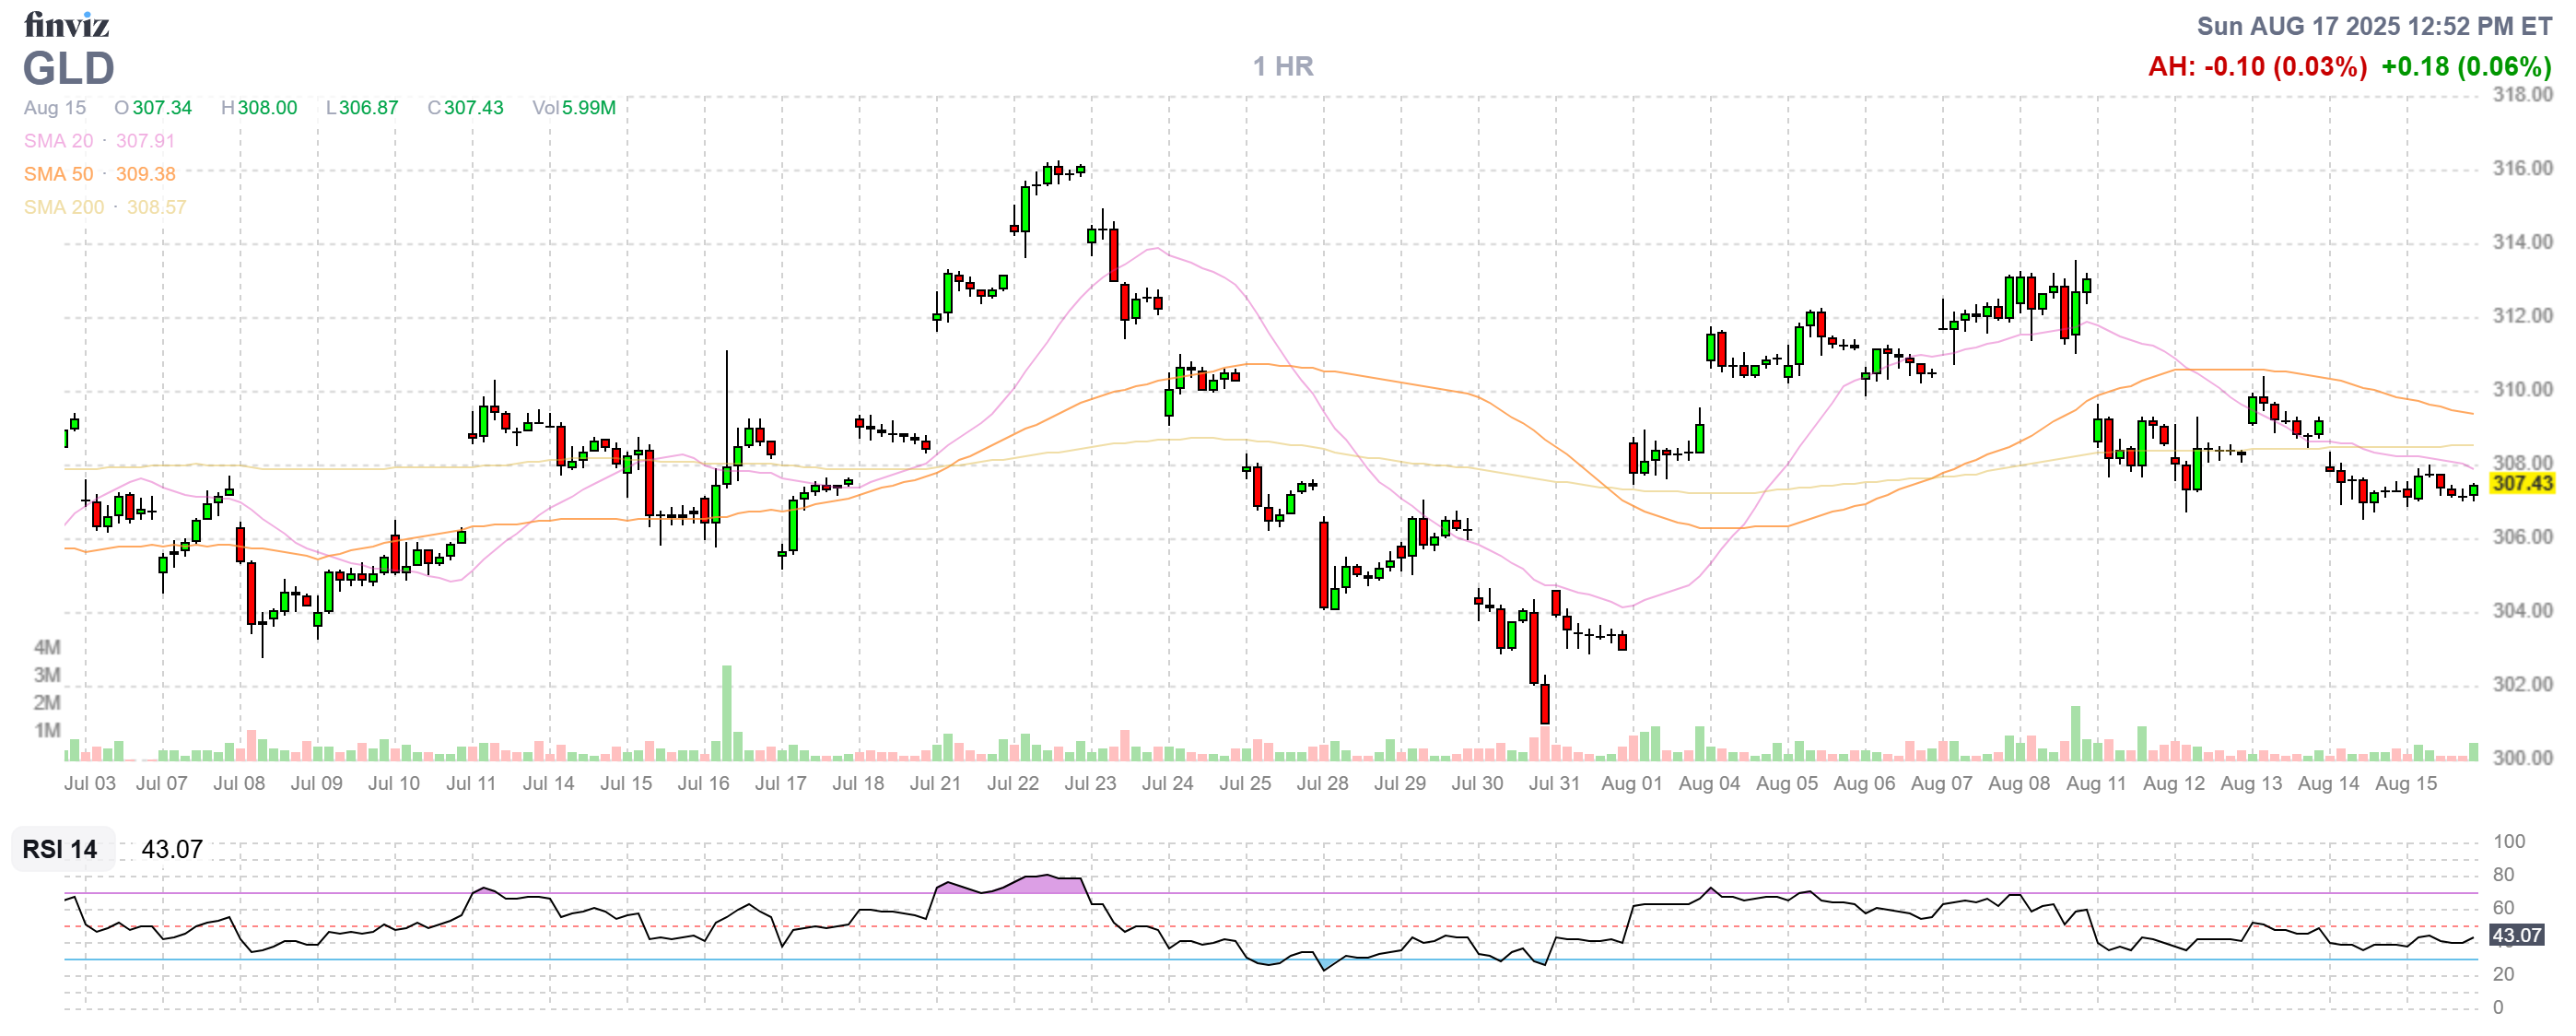Viewport: 2576px width, 1036px height.
Task: Click the Vol 5.99M readout
Action: tap(574, 108)
